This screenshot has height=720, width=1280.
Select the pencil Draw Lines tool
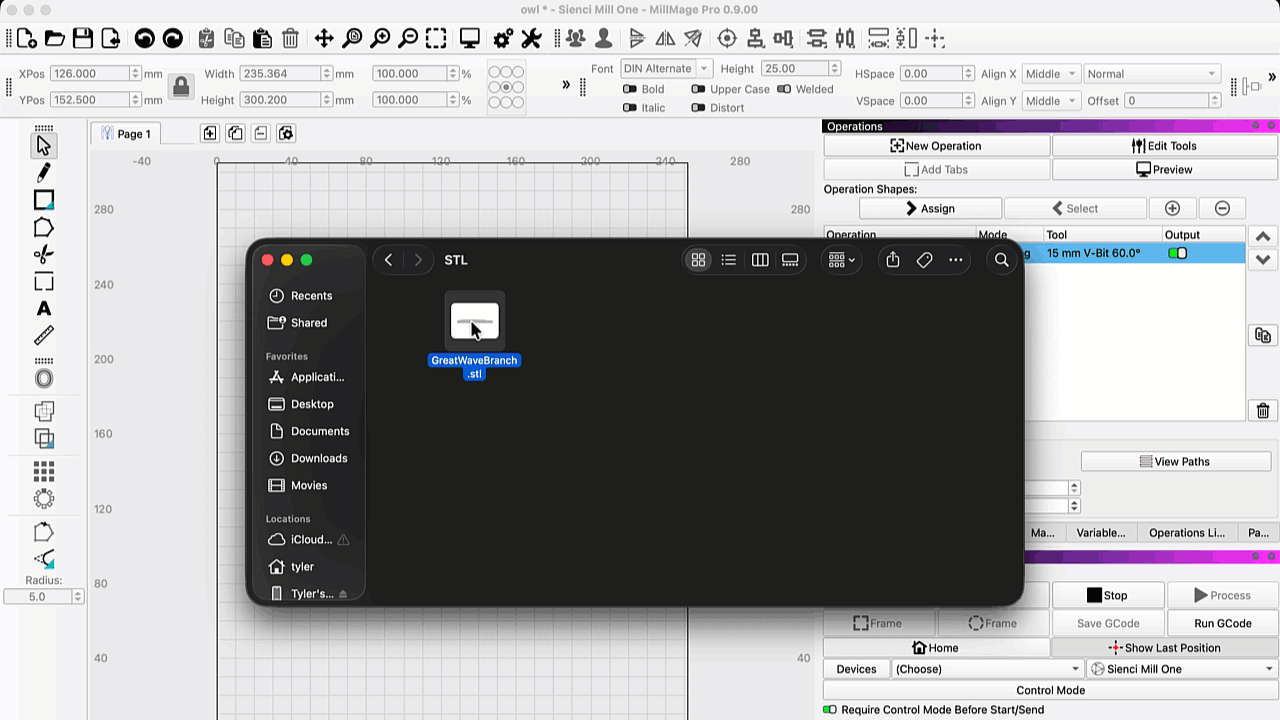tap(44, 174)
